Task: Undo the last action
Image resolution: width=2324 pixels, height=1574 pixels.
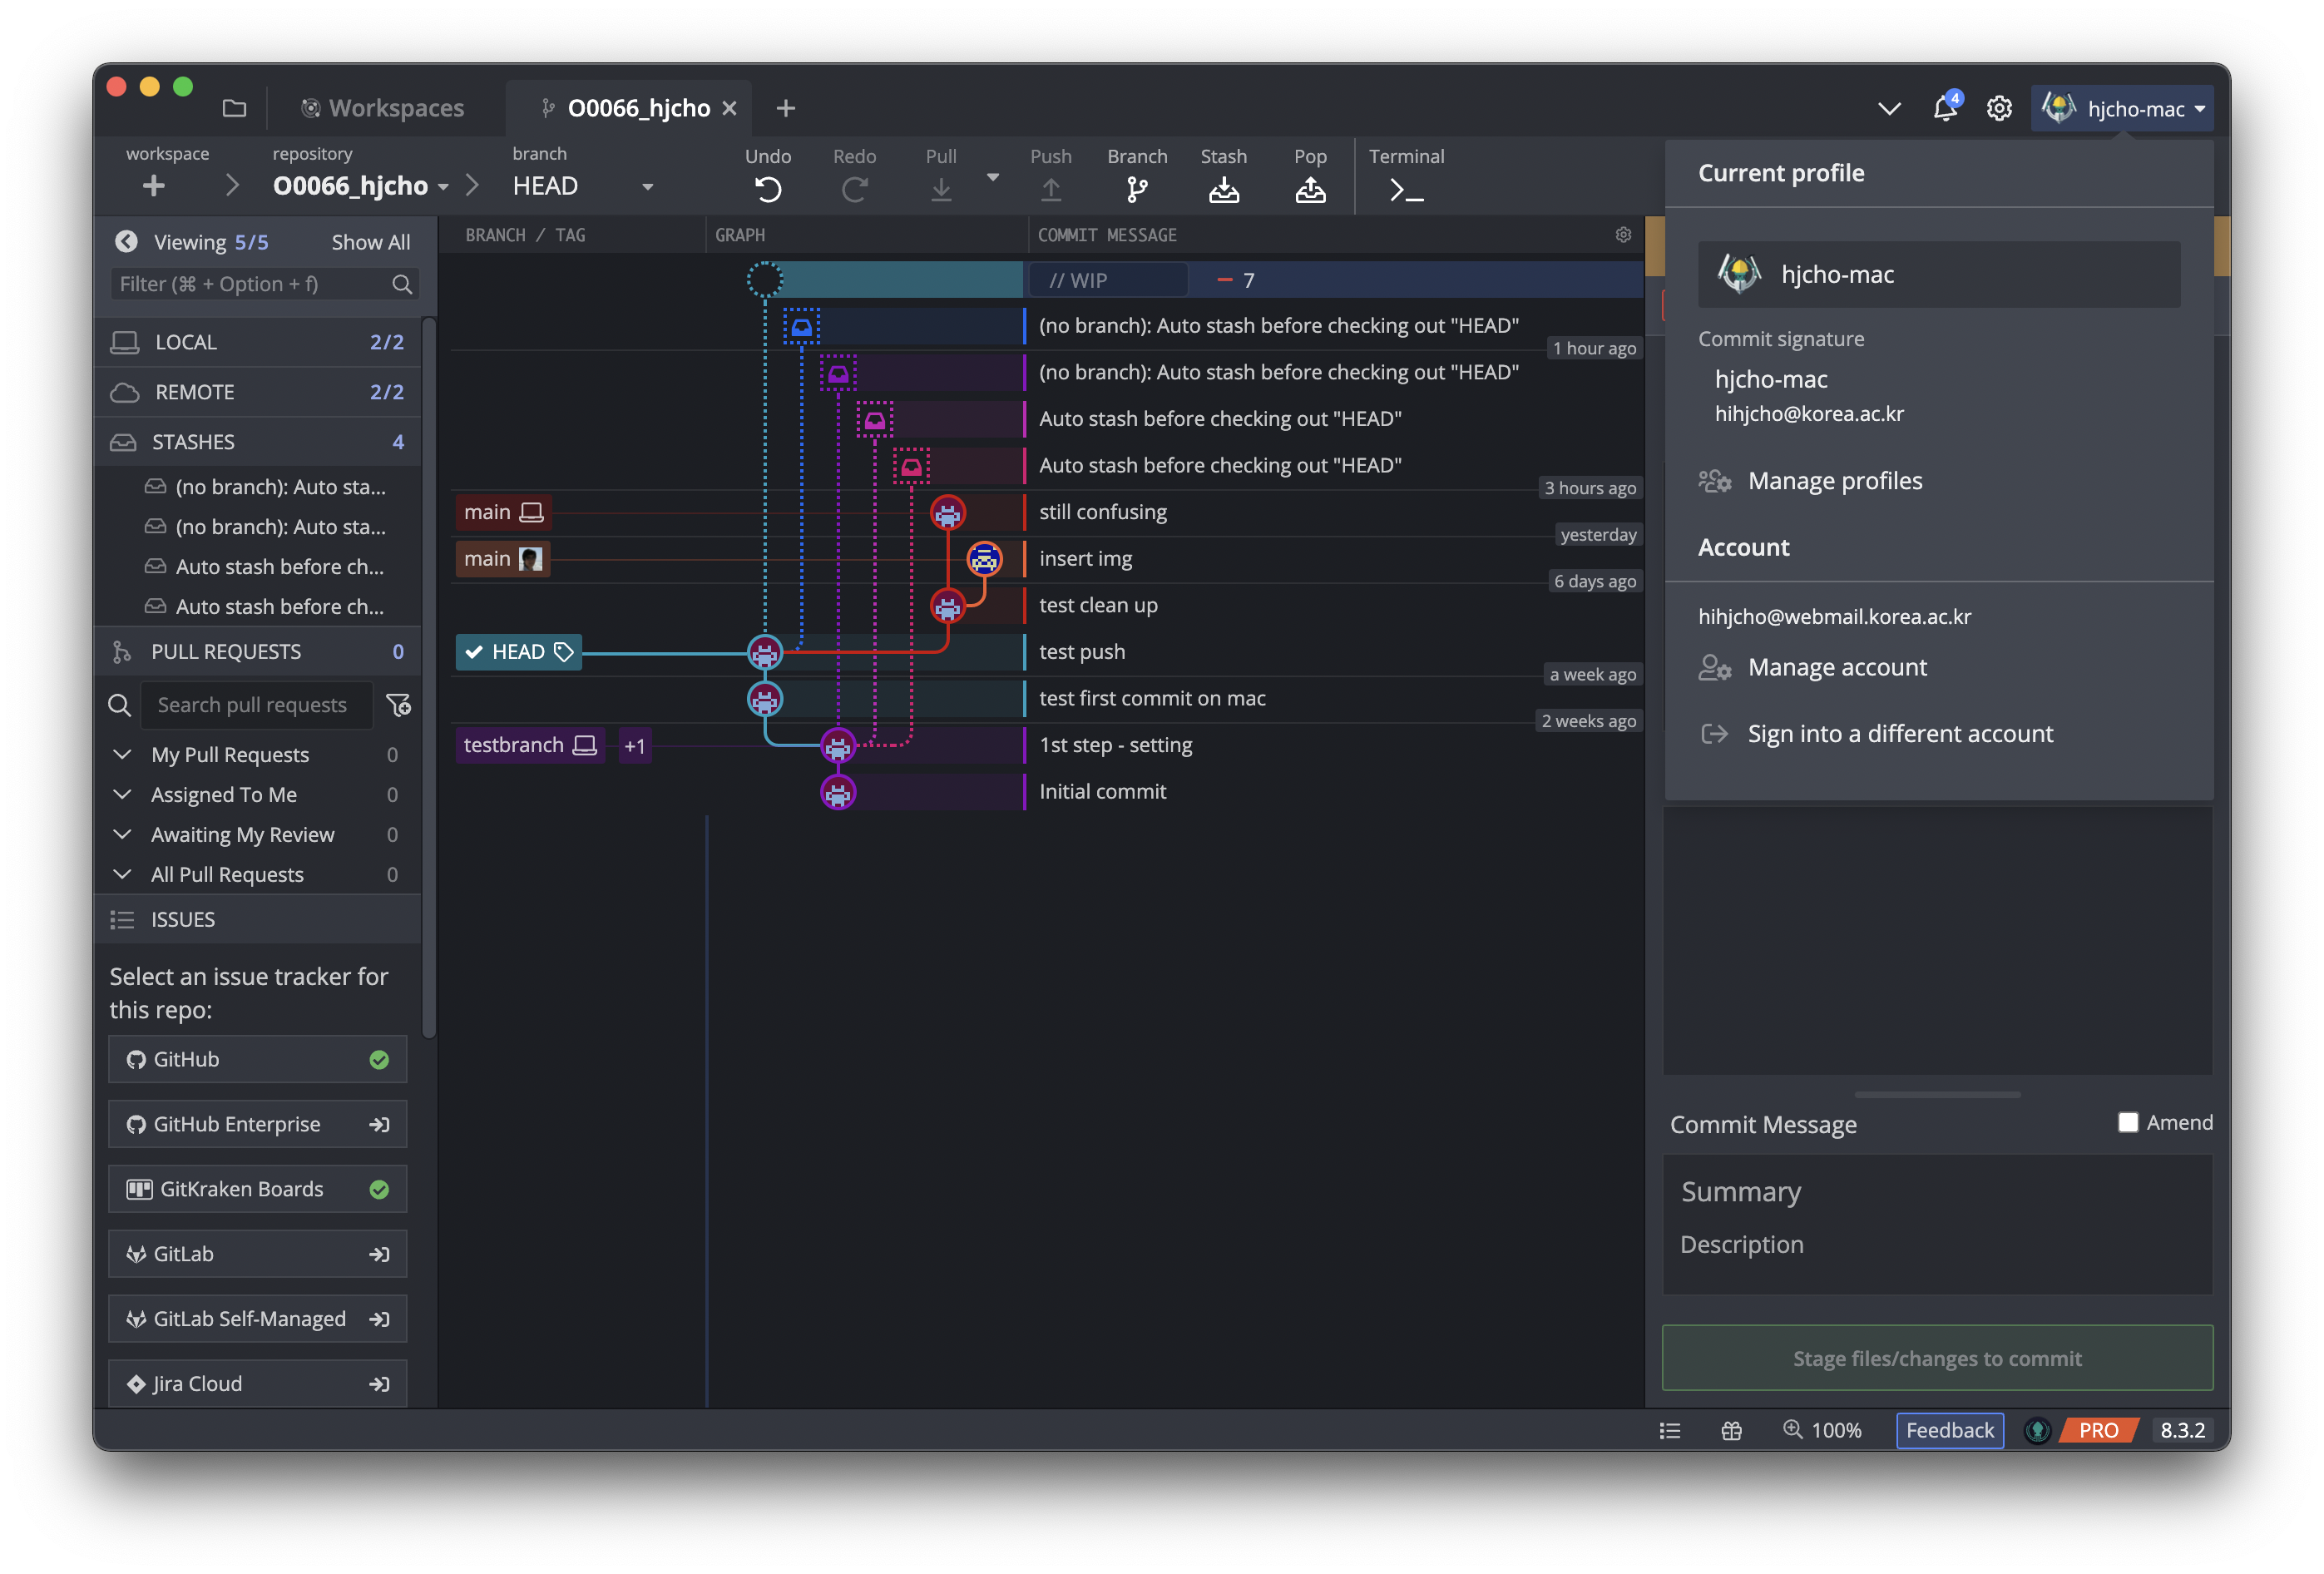Action: coord(766,188)
